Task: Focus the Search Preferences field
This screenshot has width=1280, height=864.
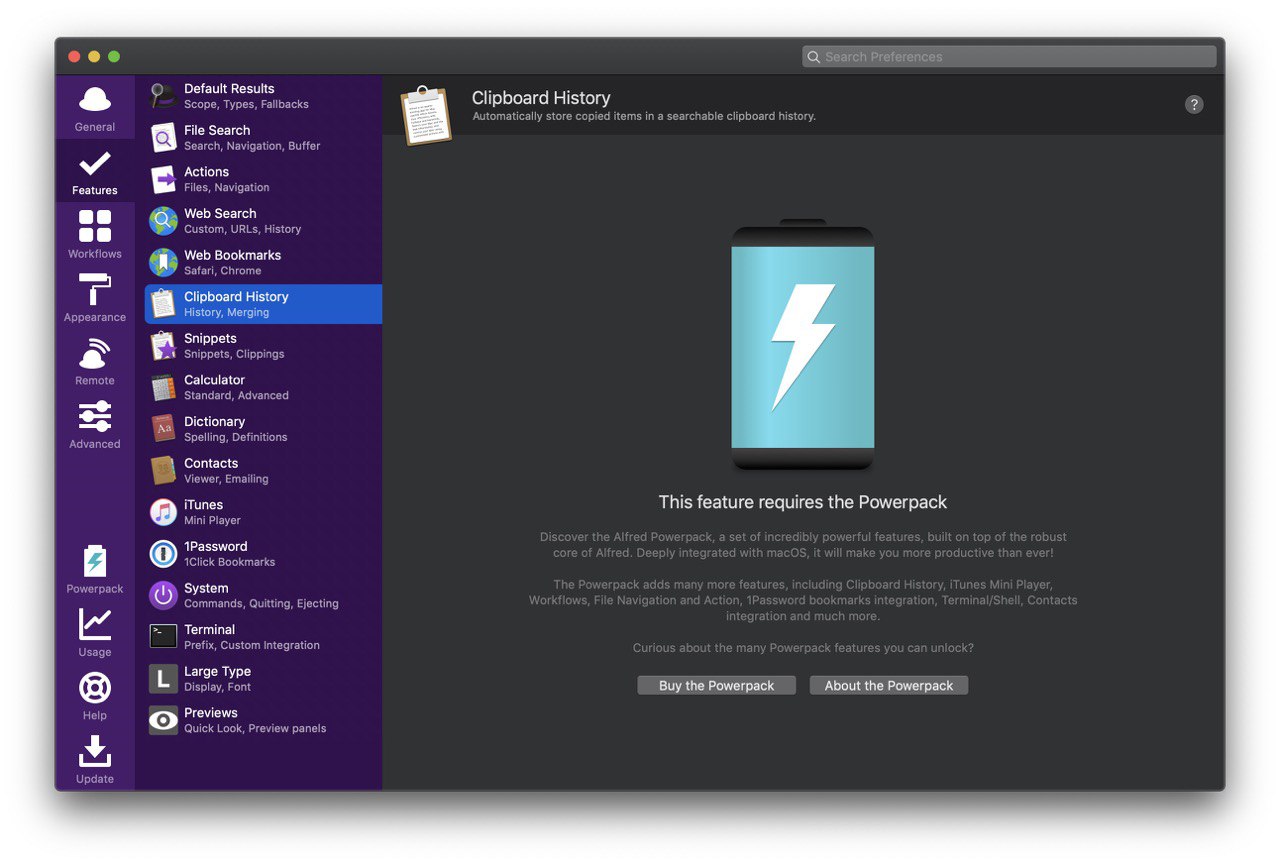Action: pyautogui.click(x=1009, y=57)
